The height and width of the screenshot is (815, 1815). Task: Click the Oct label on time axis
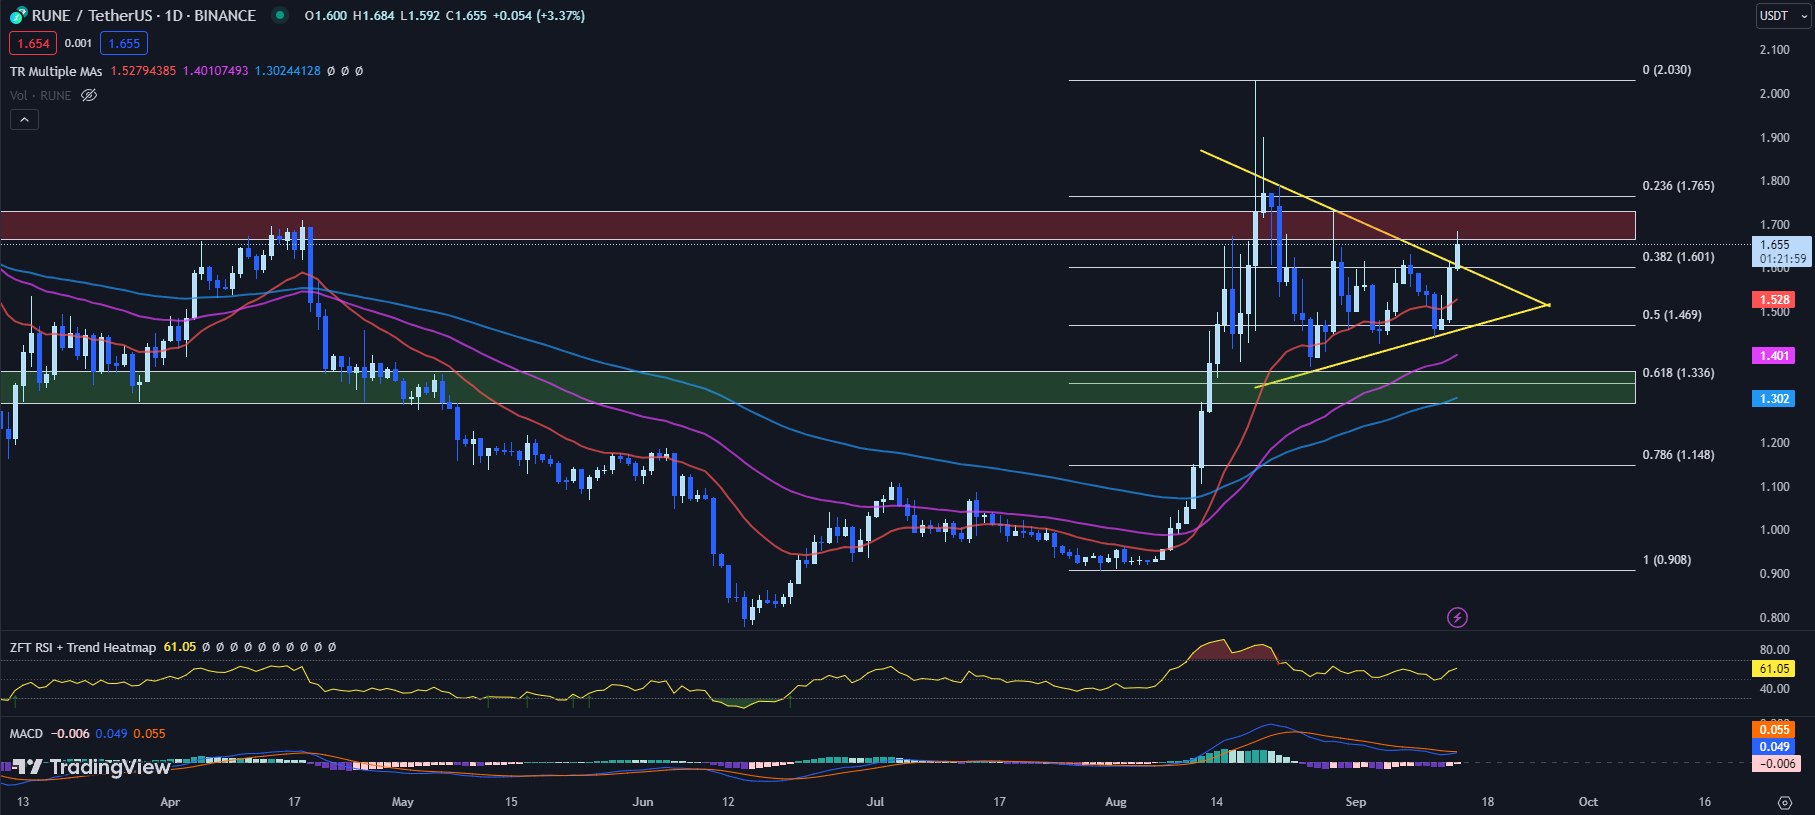(1588, 802)
